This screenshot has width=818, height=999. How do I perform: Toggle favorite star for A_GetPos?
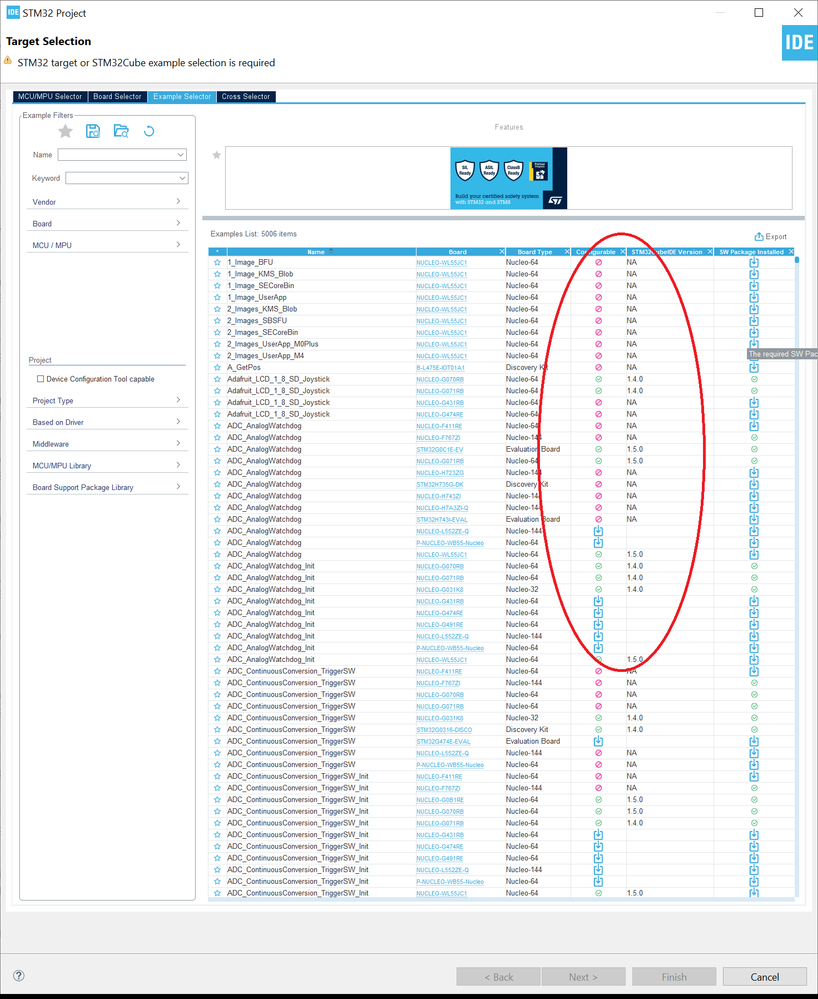coord(217,368)
